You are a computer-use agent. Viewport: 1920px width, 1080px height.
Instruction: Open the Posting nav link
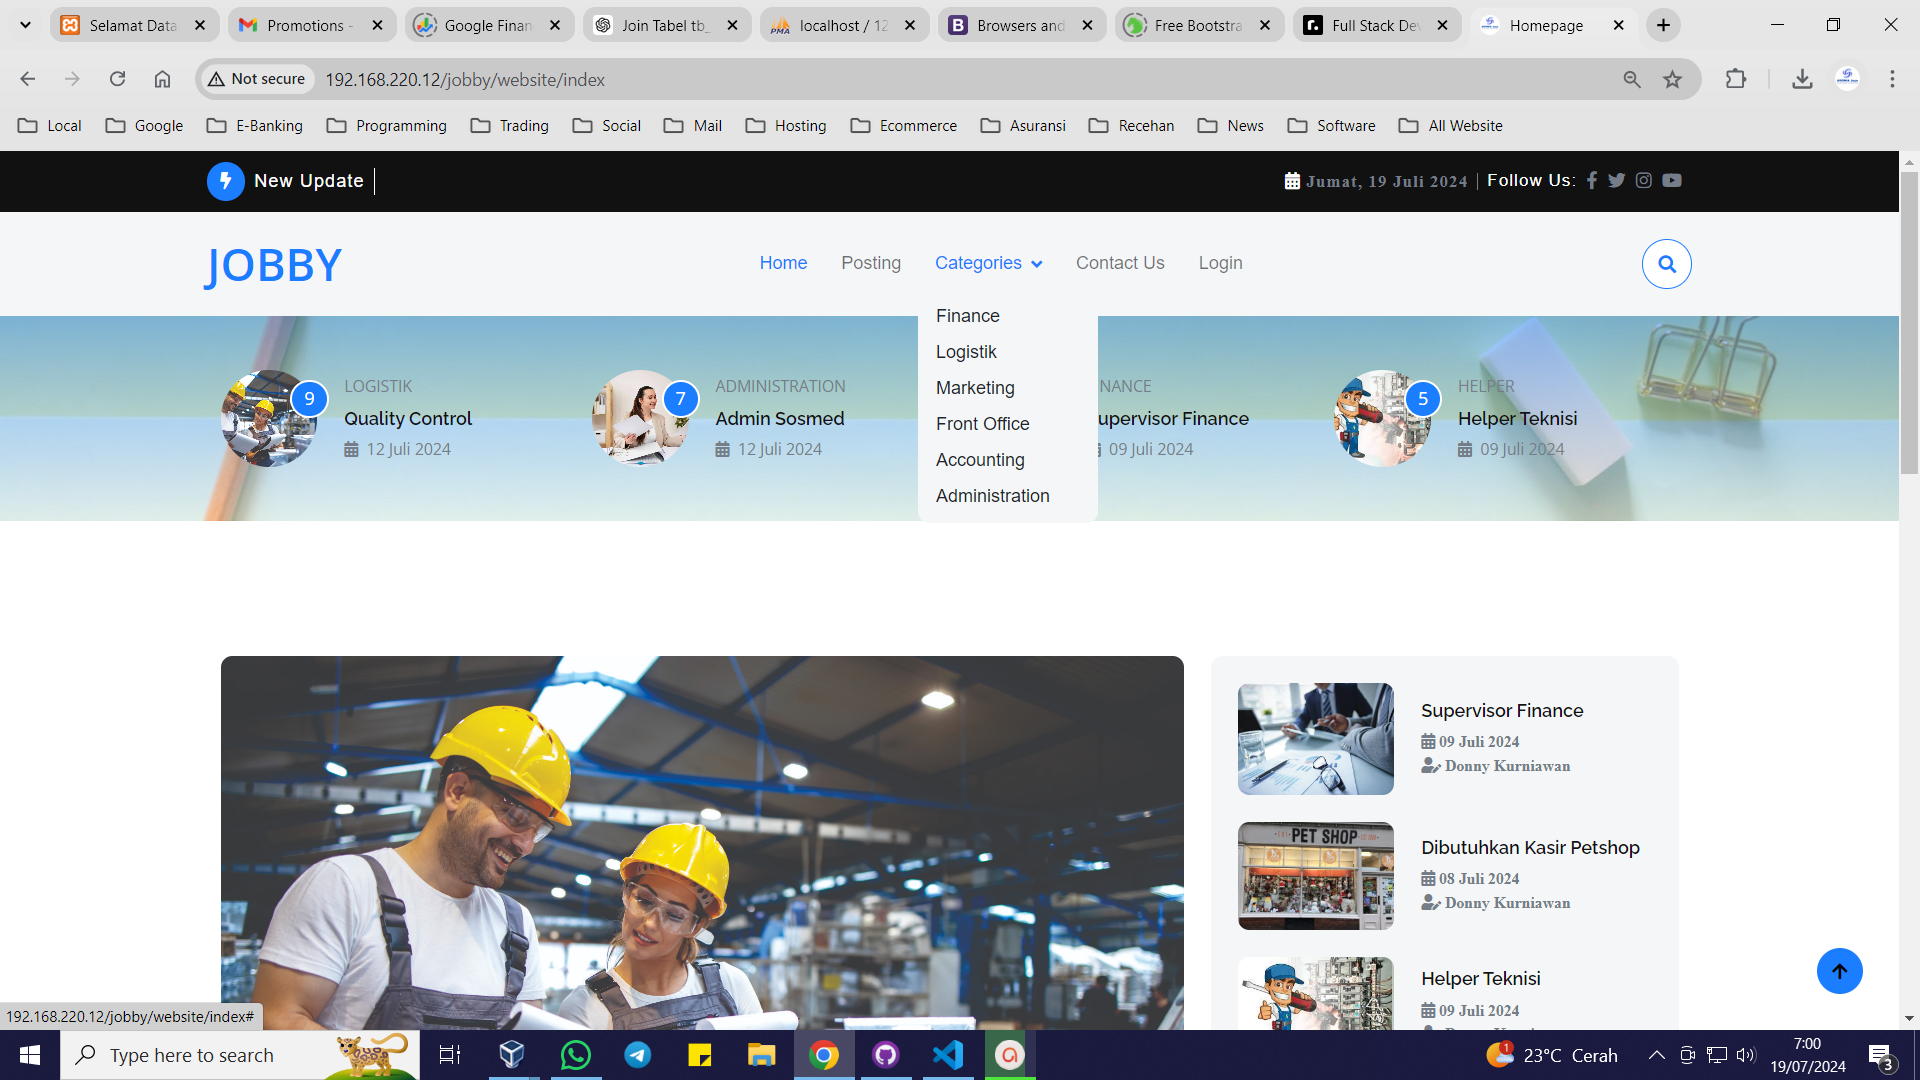click(870, 263)
